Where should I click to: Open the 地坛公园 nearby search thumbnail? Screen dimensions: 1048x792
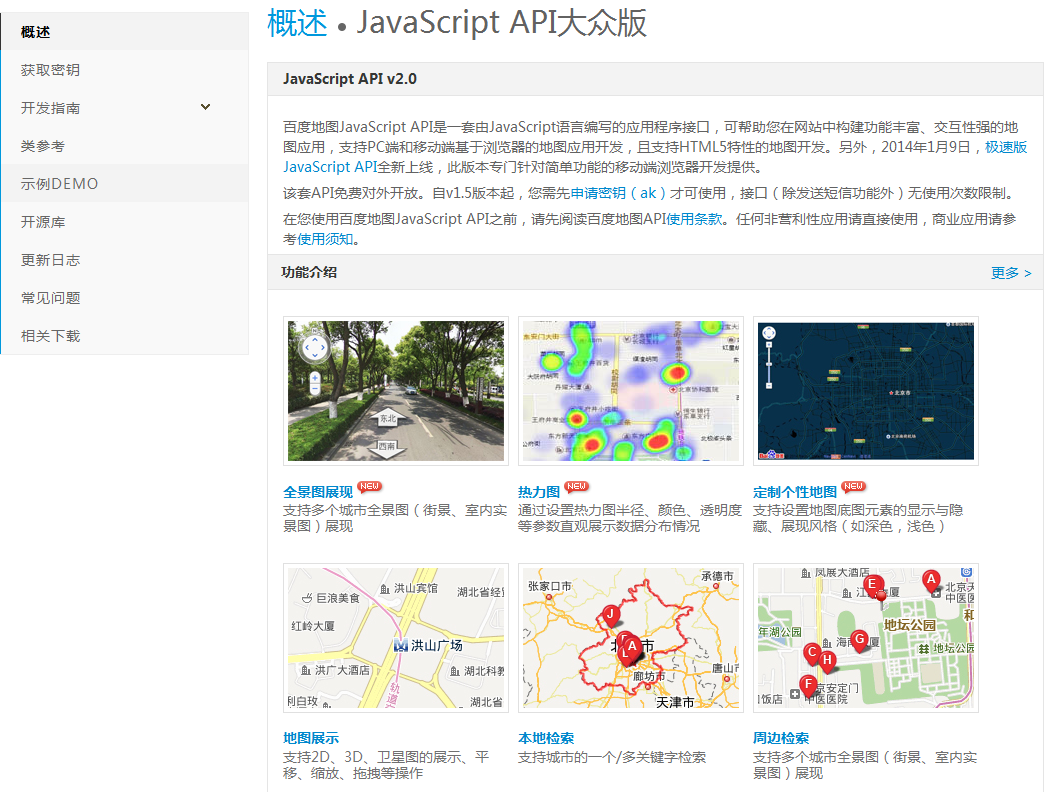click(866, 638)
